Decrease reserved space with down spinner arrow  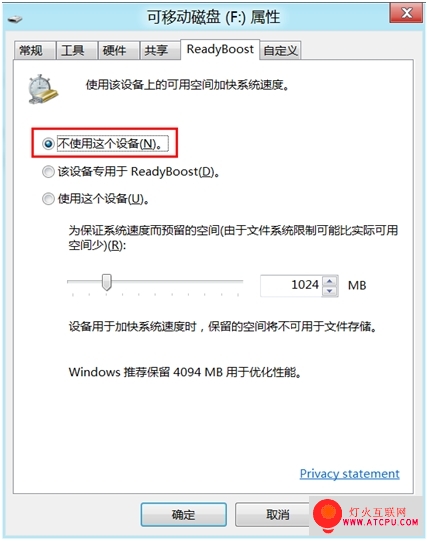330,291
